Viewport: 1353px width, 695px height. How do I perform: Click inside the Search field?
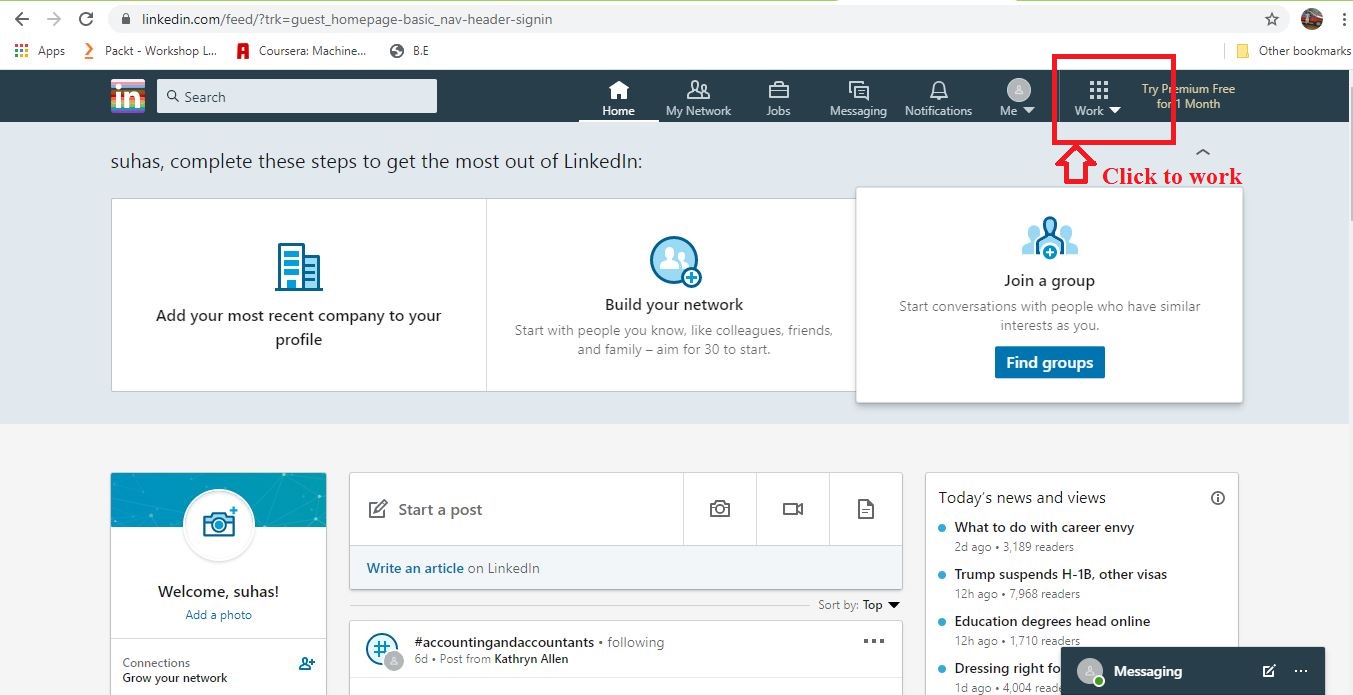pos(296,96)
